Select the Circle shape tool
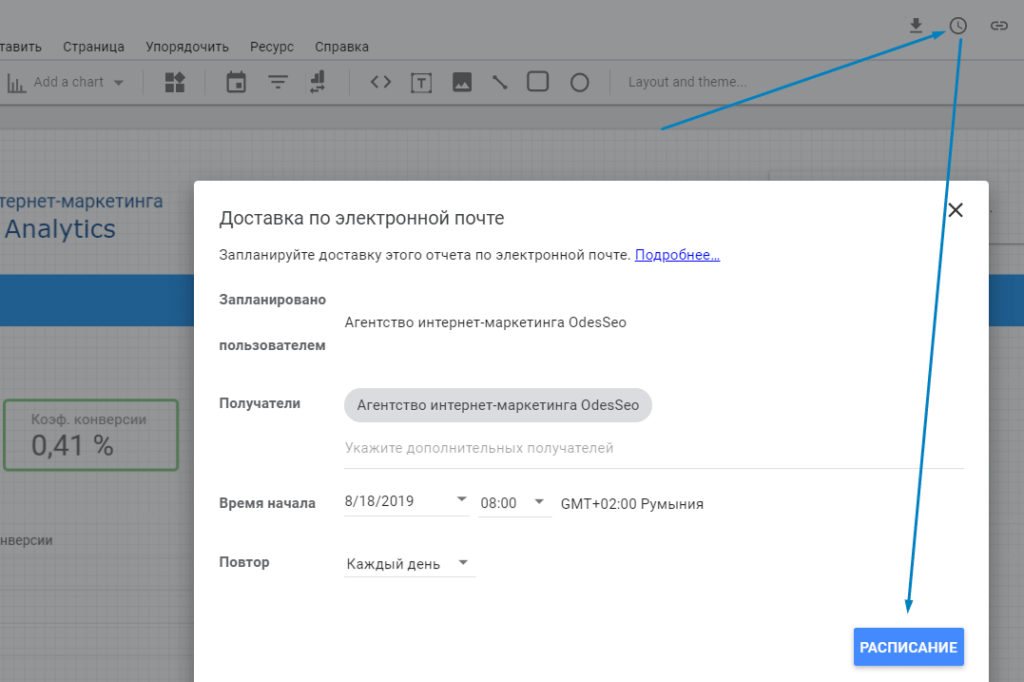This screenshot has width=1024, height=682. 579,83
